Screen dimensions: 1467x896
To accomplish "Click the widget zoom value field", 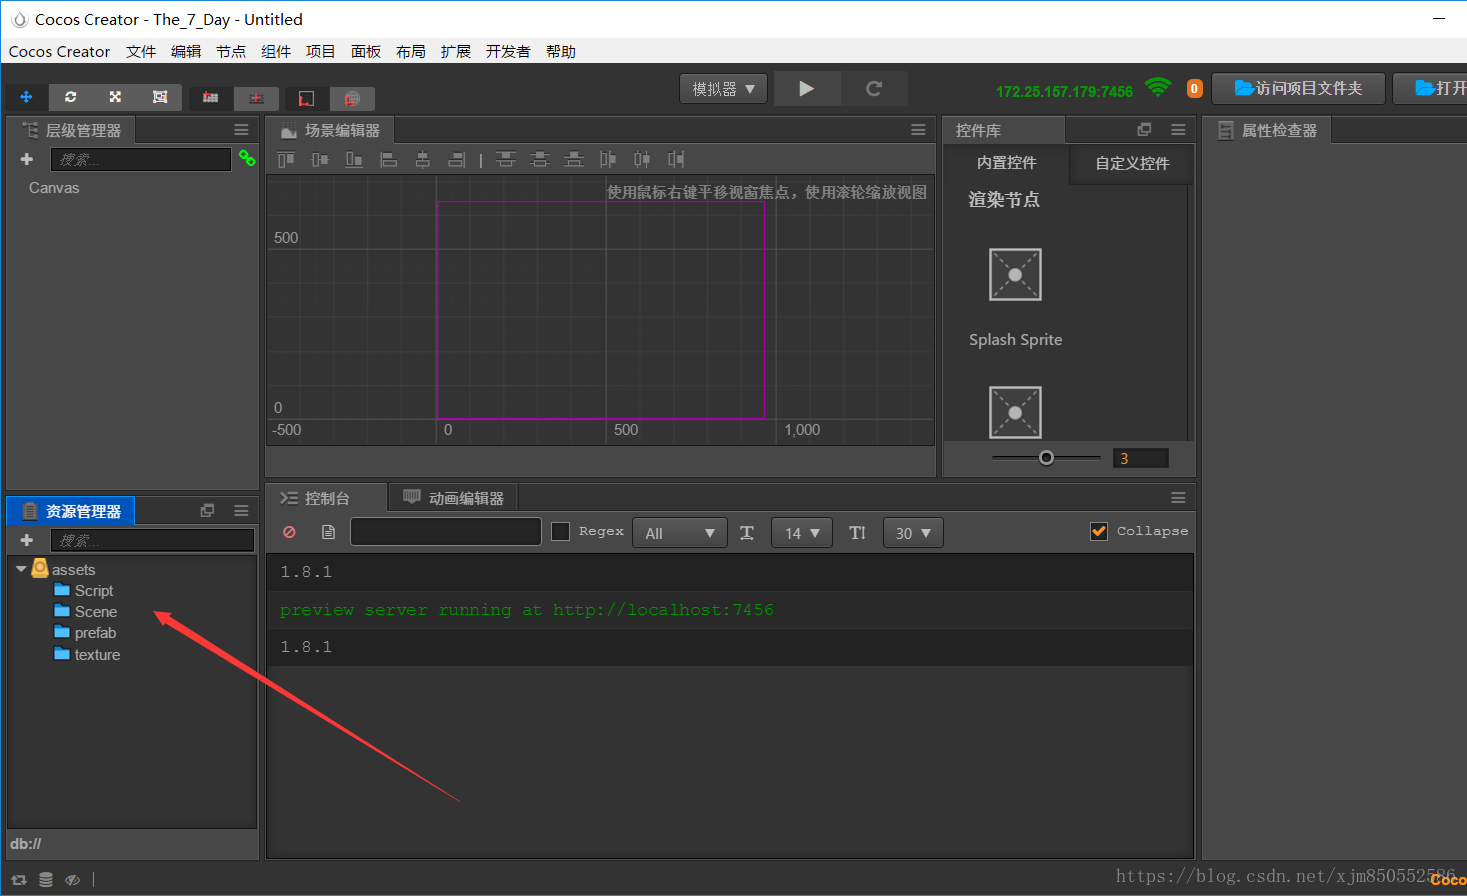I will 1140,458.
